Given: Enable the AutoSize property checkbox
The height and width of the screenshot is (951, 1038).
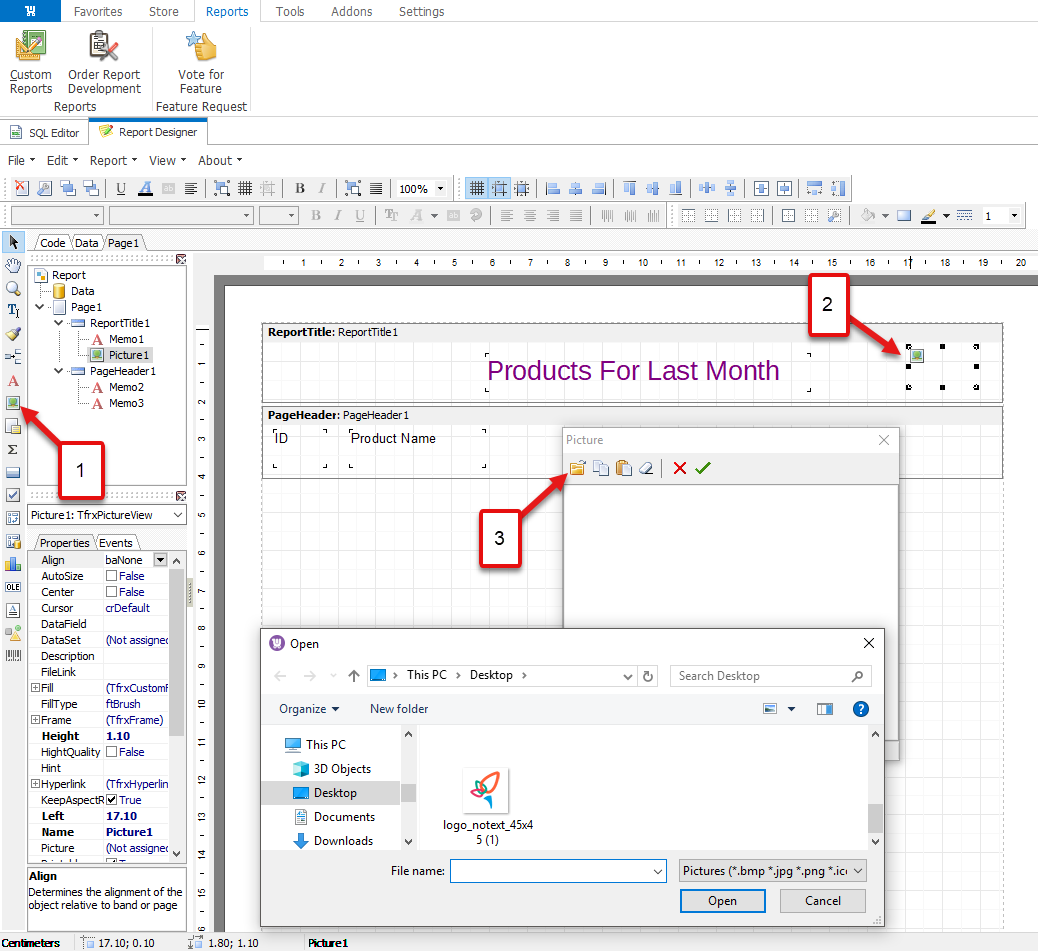Looking at the screenshot, I should click(x=112, y=576).
